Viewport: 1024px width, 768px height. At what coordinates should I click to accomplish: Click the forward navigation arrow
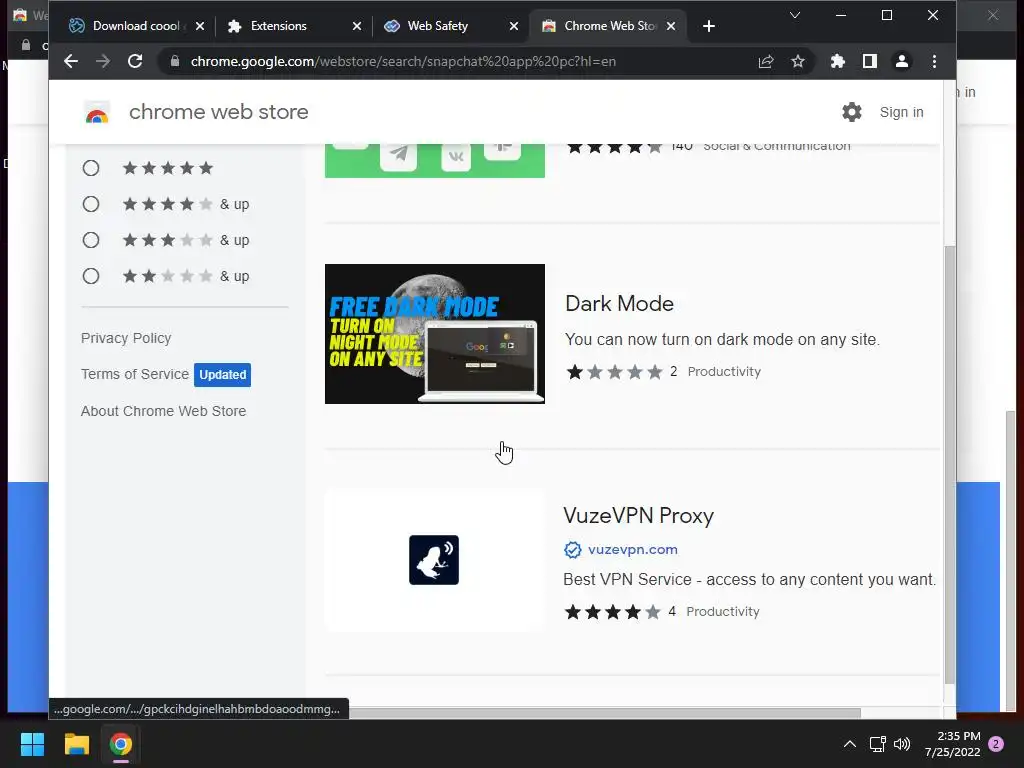click(103, 61)
